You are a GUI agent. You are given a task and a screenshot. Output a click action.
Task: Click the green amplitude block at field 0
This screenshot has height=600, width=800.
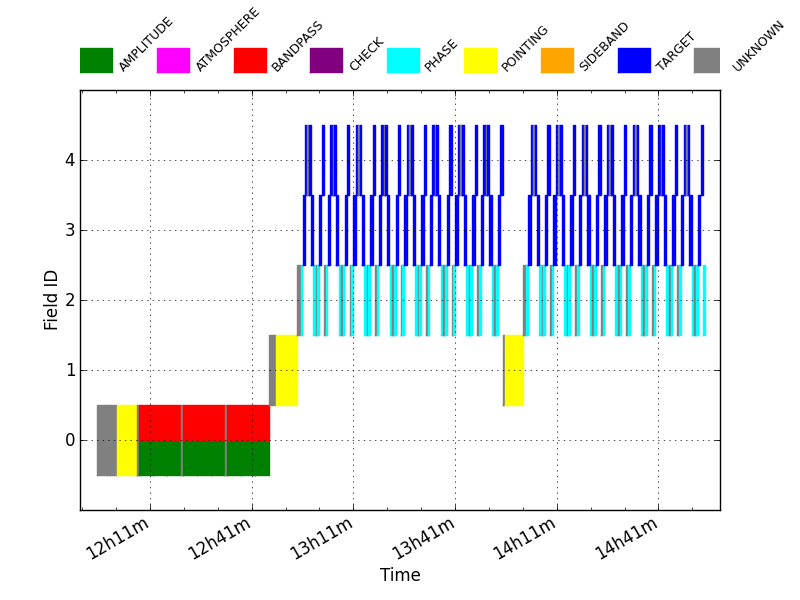tap(204, 458)
